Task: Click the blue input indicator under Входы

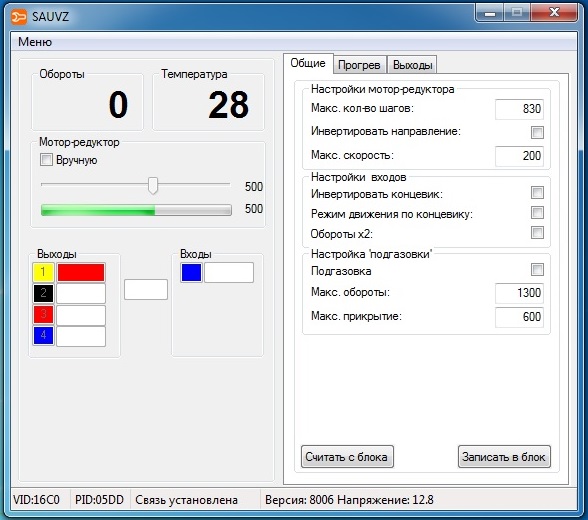Action: tap(191, 272)
